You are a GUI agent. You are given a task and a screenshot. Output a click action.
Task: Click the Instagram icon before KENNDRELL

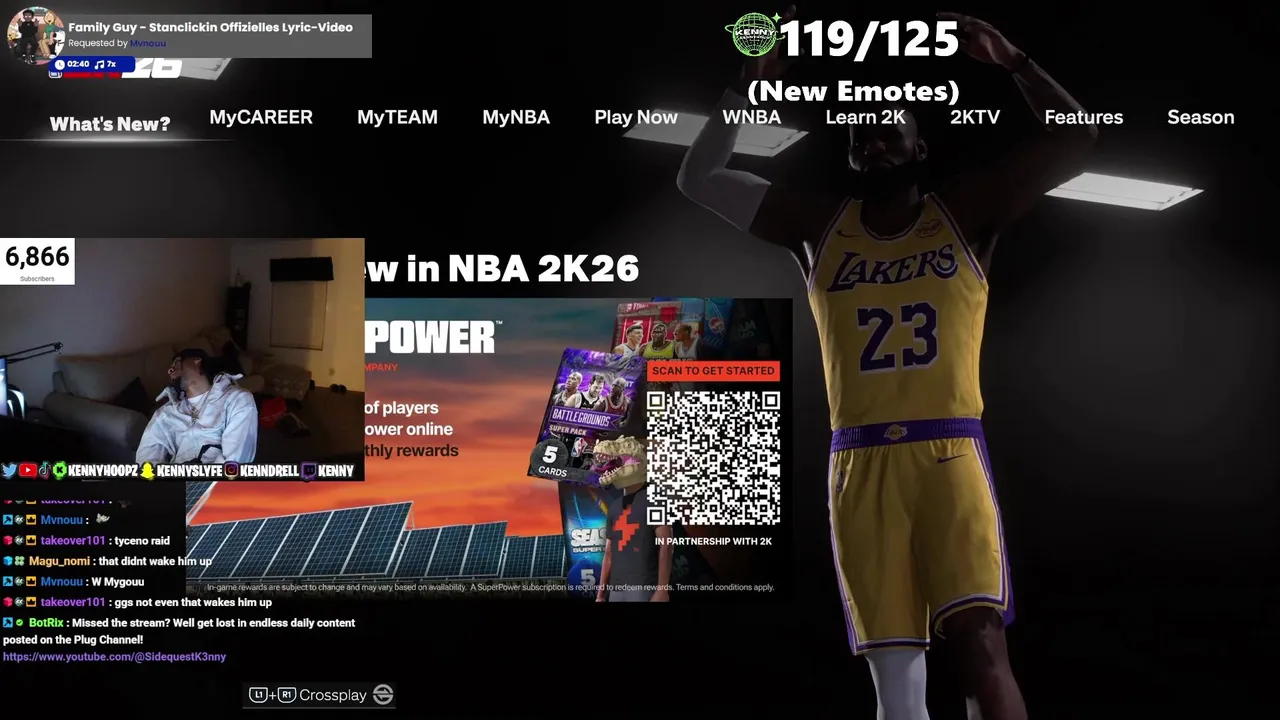click(x=232, y=470)
